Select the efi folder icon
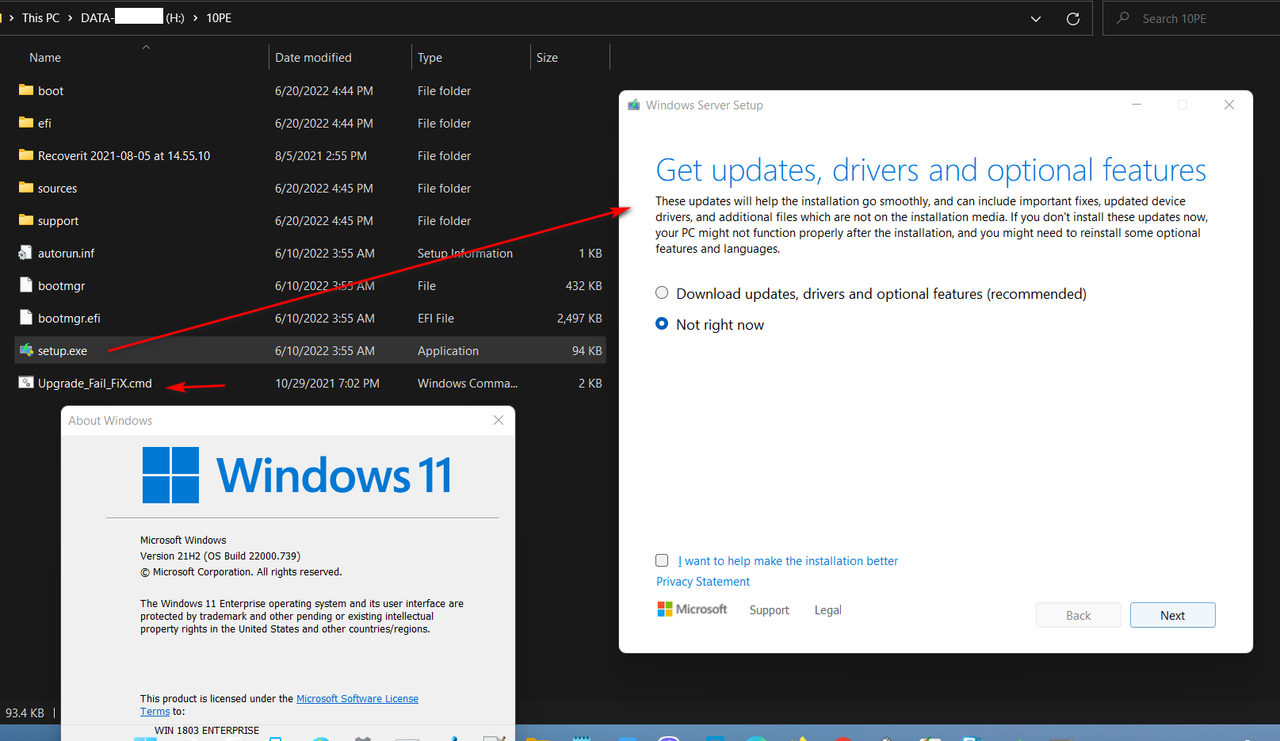This screenshot has width=1280, height=741. click(x=26, y=123)
